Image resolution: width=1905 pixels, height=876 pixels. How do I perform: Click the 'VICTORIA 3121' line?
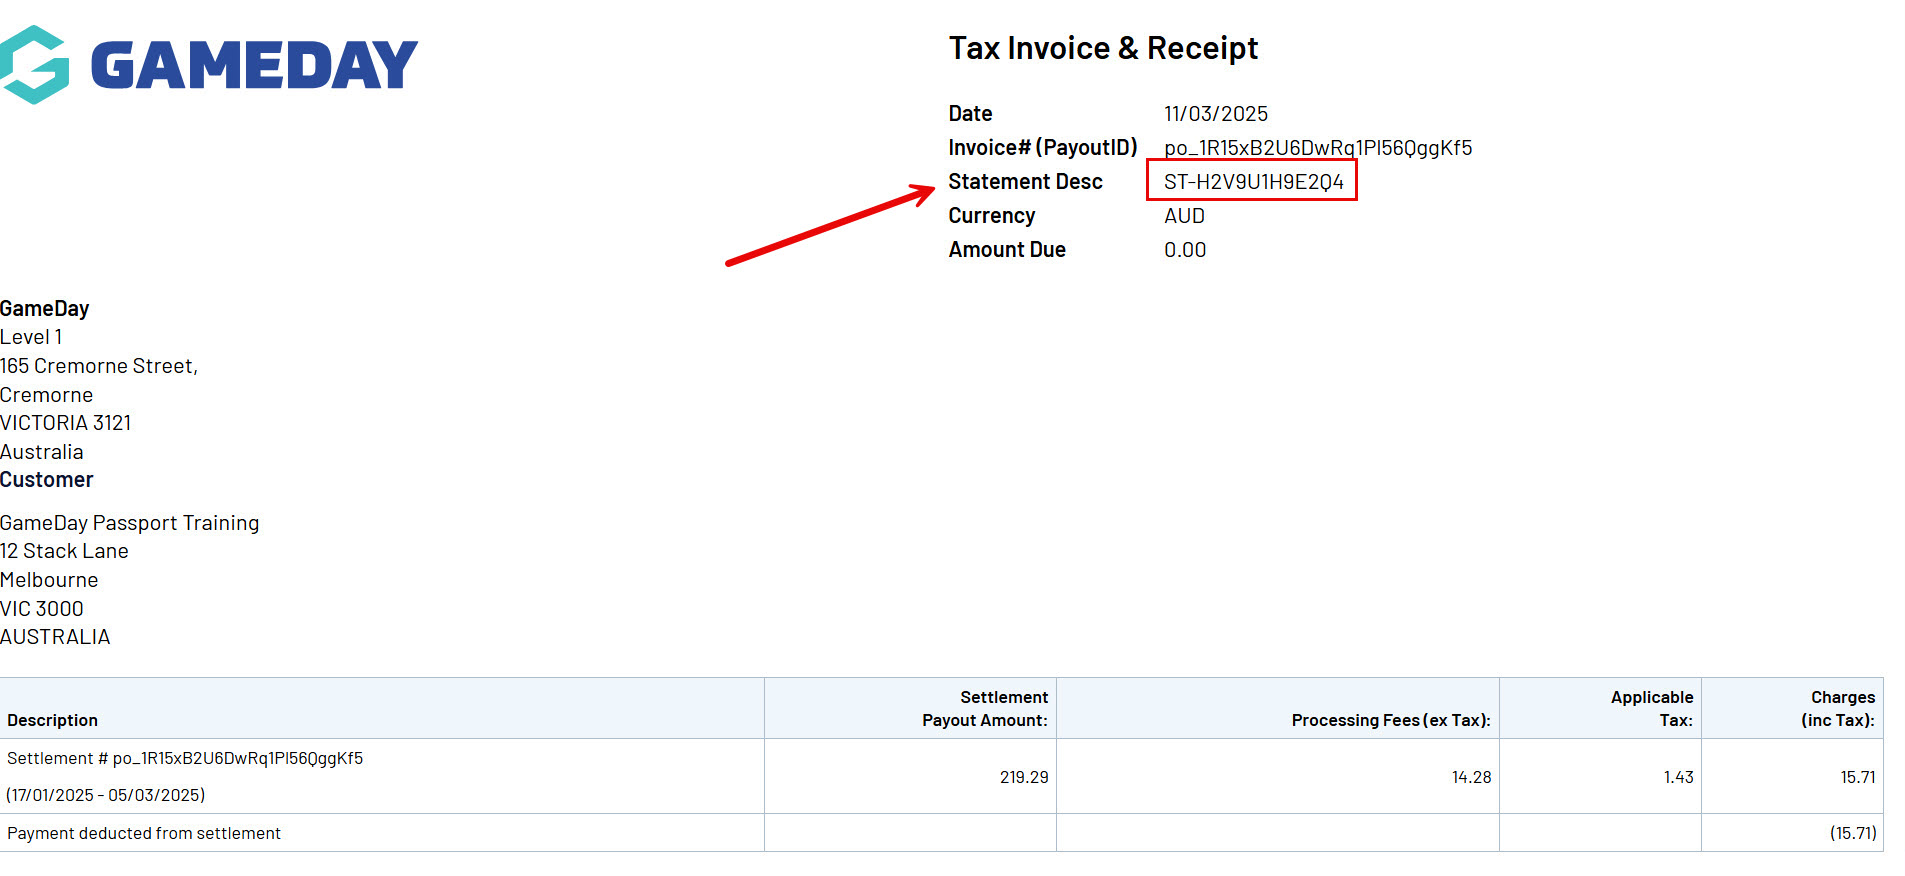[66, 423]
